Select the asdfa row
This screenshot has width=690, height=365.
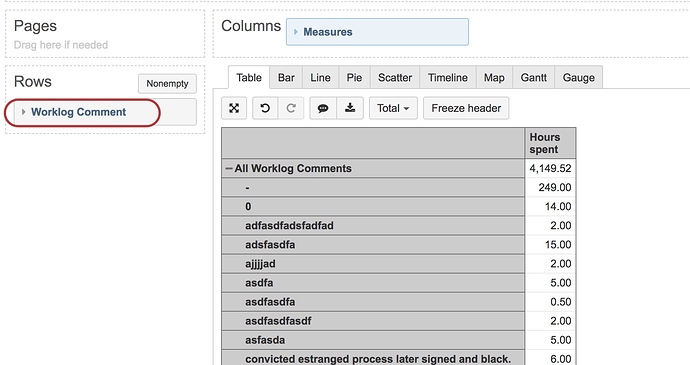(373, 283)
